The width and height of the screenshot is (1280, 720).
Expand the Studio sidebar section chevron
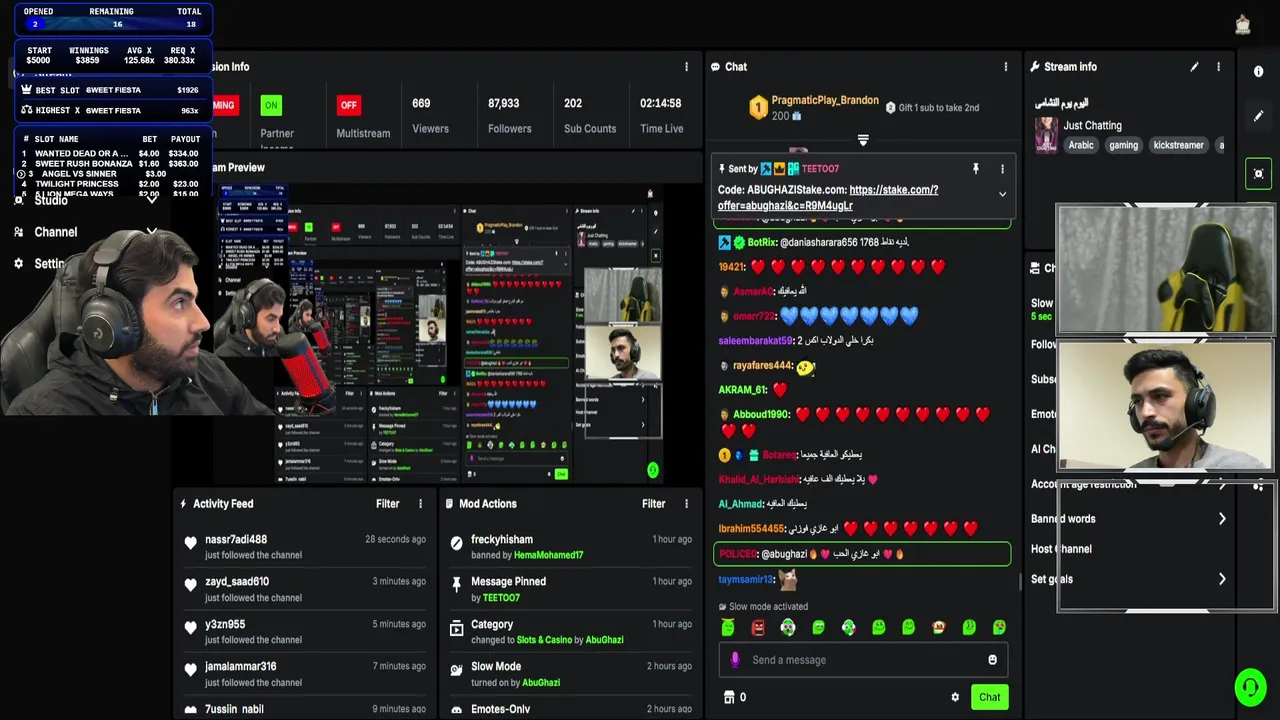[x=152, y=200]
